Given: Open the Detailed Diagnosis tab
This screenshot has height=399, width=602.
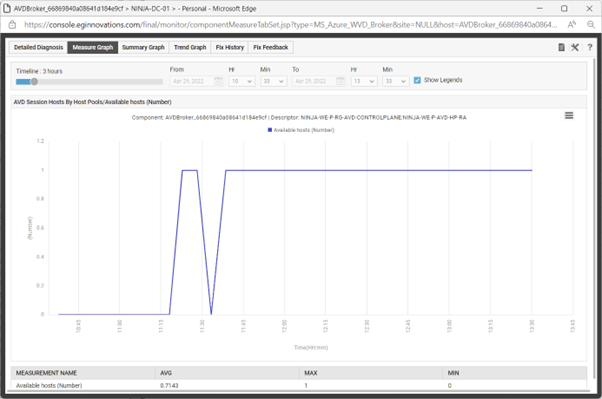Looking at the screenshot, I should (38, 47).
